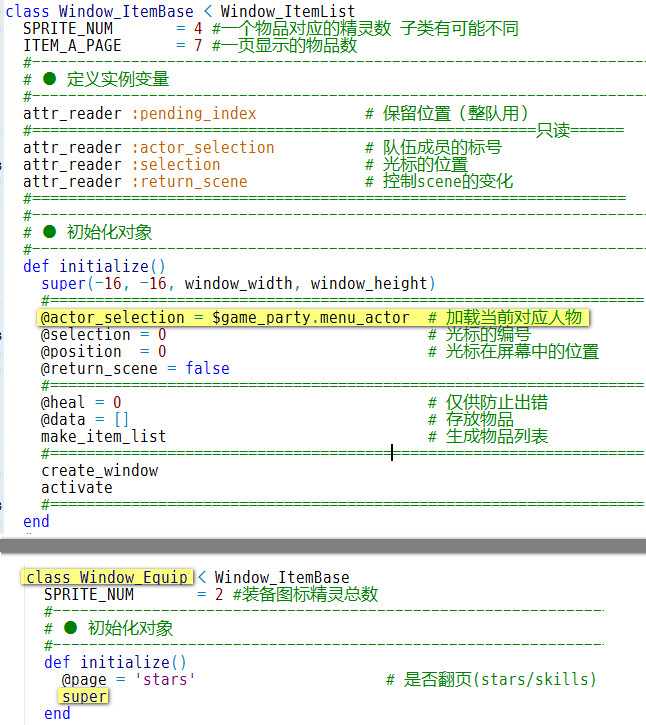Click the comment '装备图标精灵总数'
Viewport: 646px width, 725px height.
[x=310, y=594]
